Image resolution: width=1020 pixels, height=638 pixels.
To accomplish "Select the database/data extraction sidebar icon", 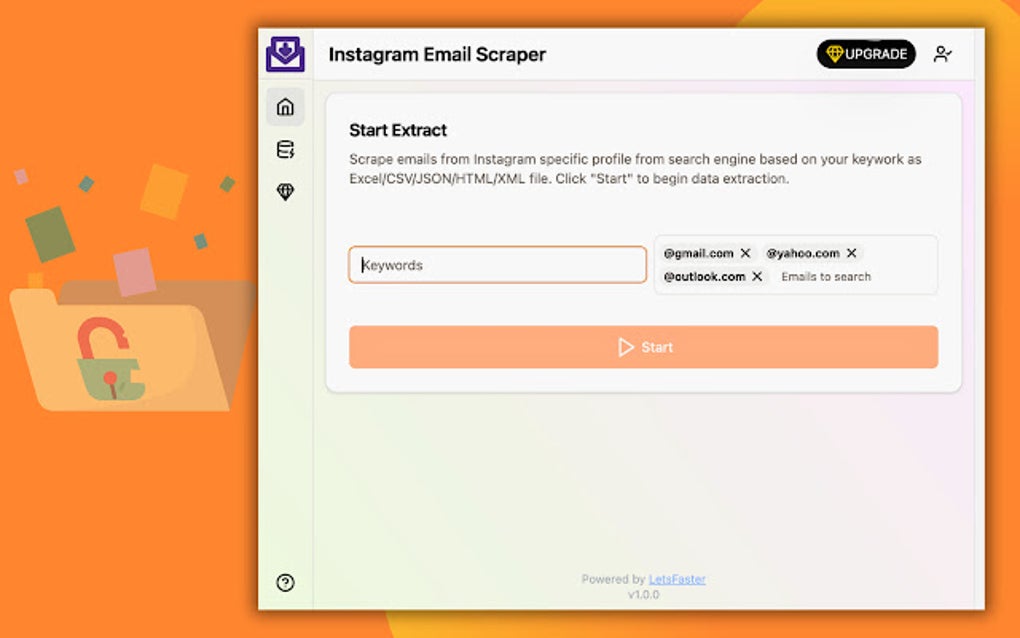I will [x=286, y=149].
